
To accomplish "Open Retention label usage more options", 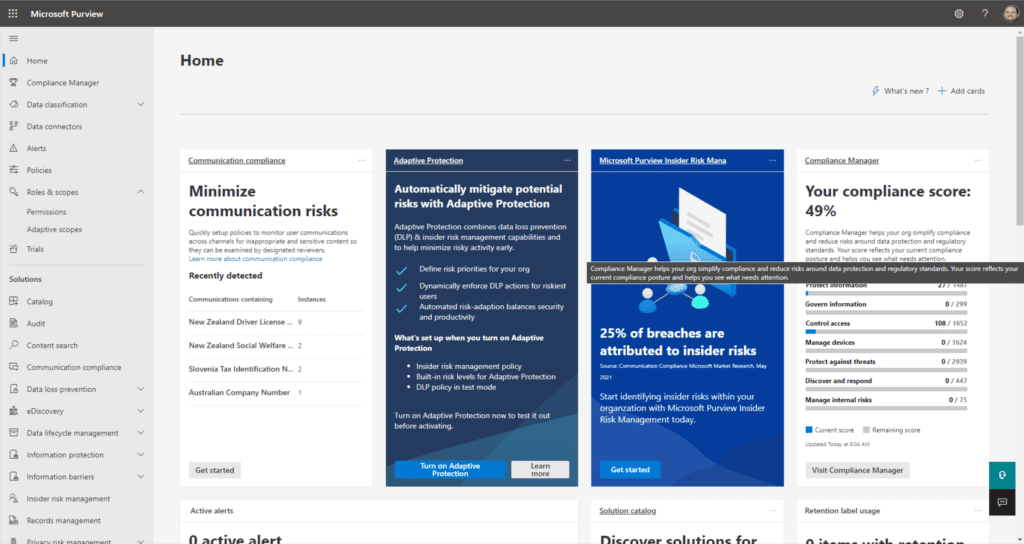I will [x=978, y=511].
